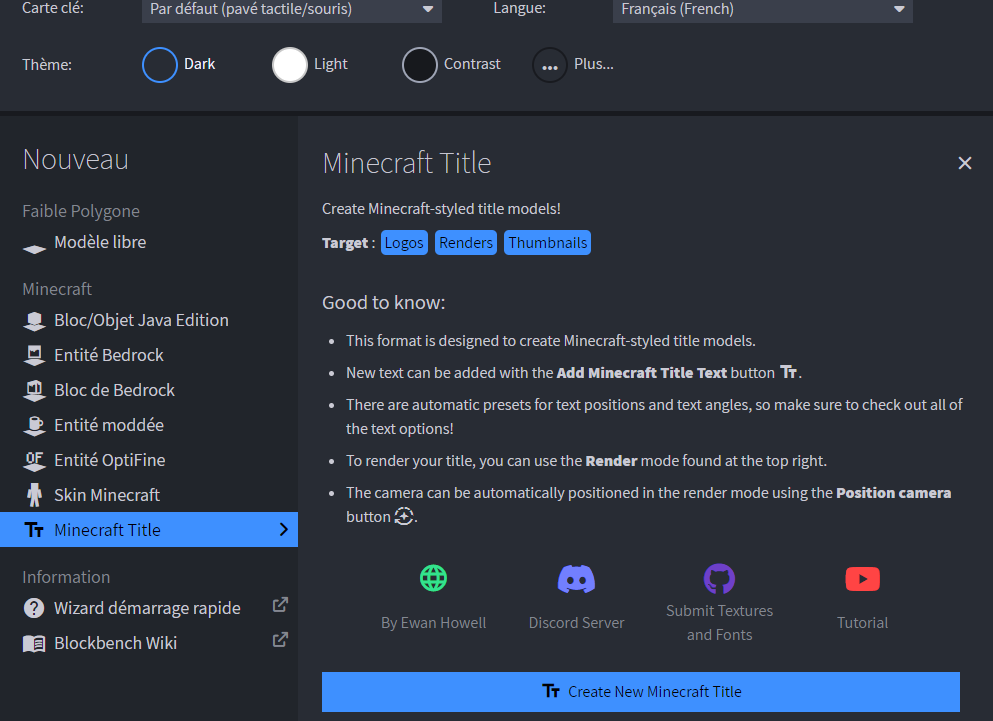
Task: Open Blockbench Wiki link
Action: pos(149,643)
